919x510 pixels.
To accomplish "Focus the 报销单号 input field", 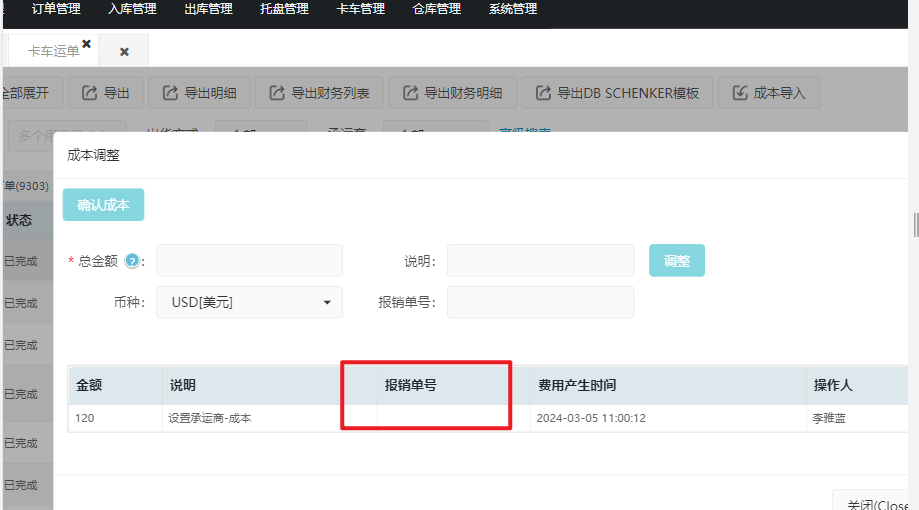I will point(540,302).
